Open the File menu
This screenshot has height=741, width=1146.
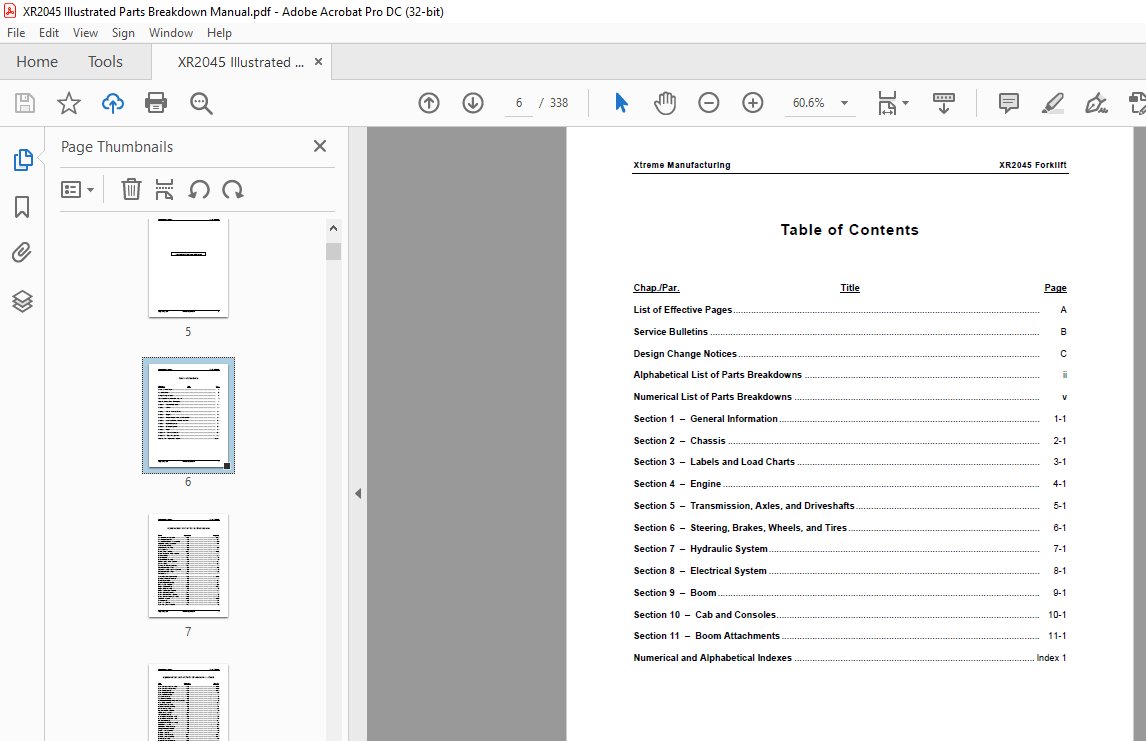click(16, 33)
